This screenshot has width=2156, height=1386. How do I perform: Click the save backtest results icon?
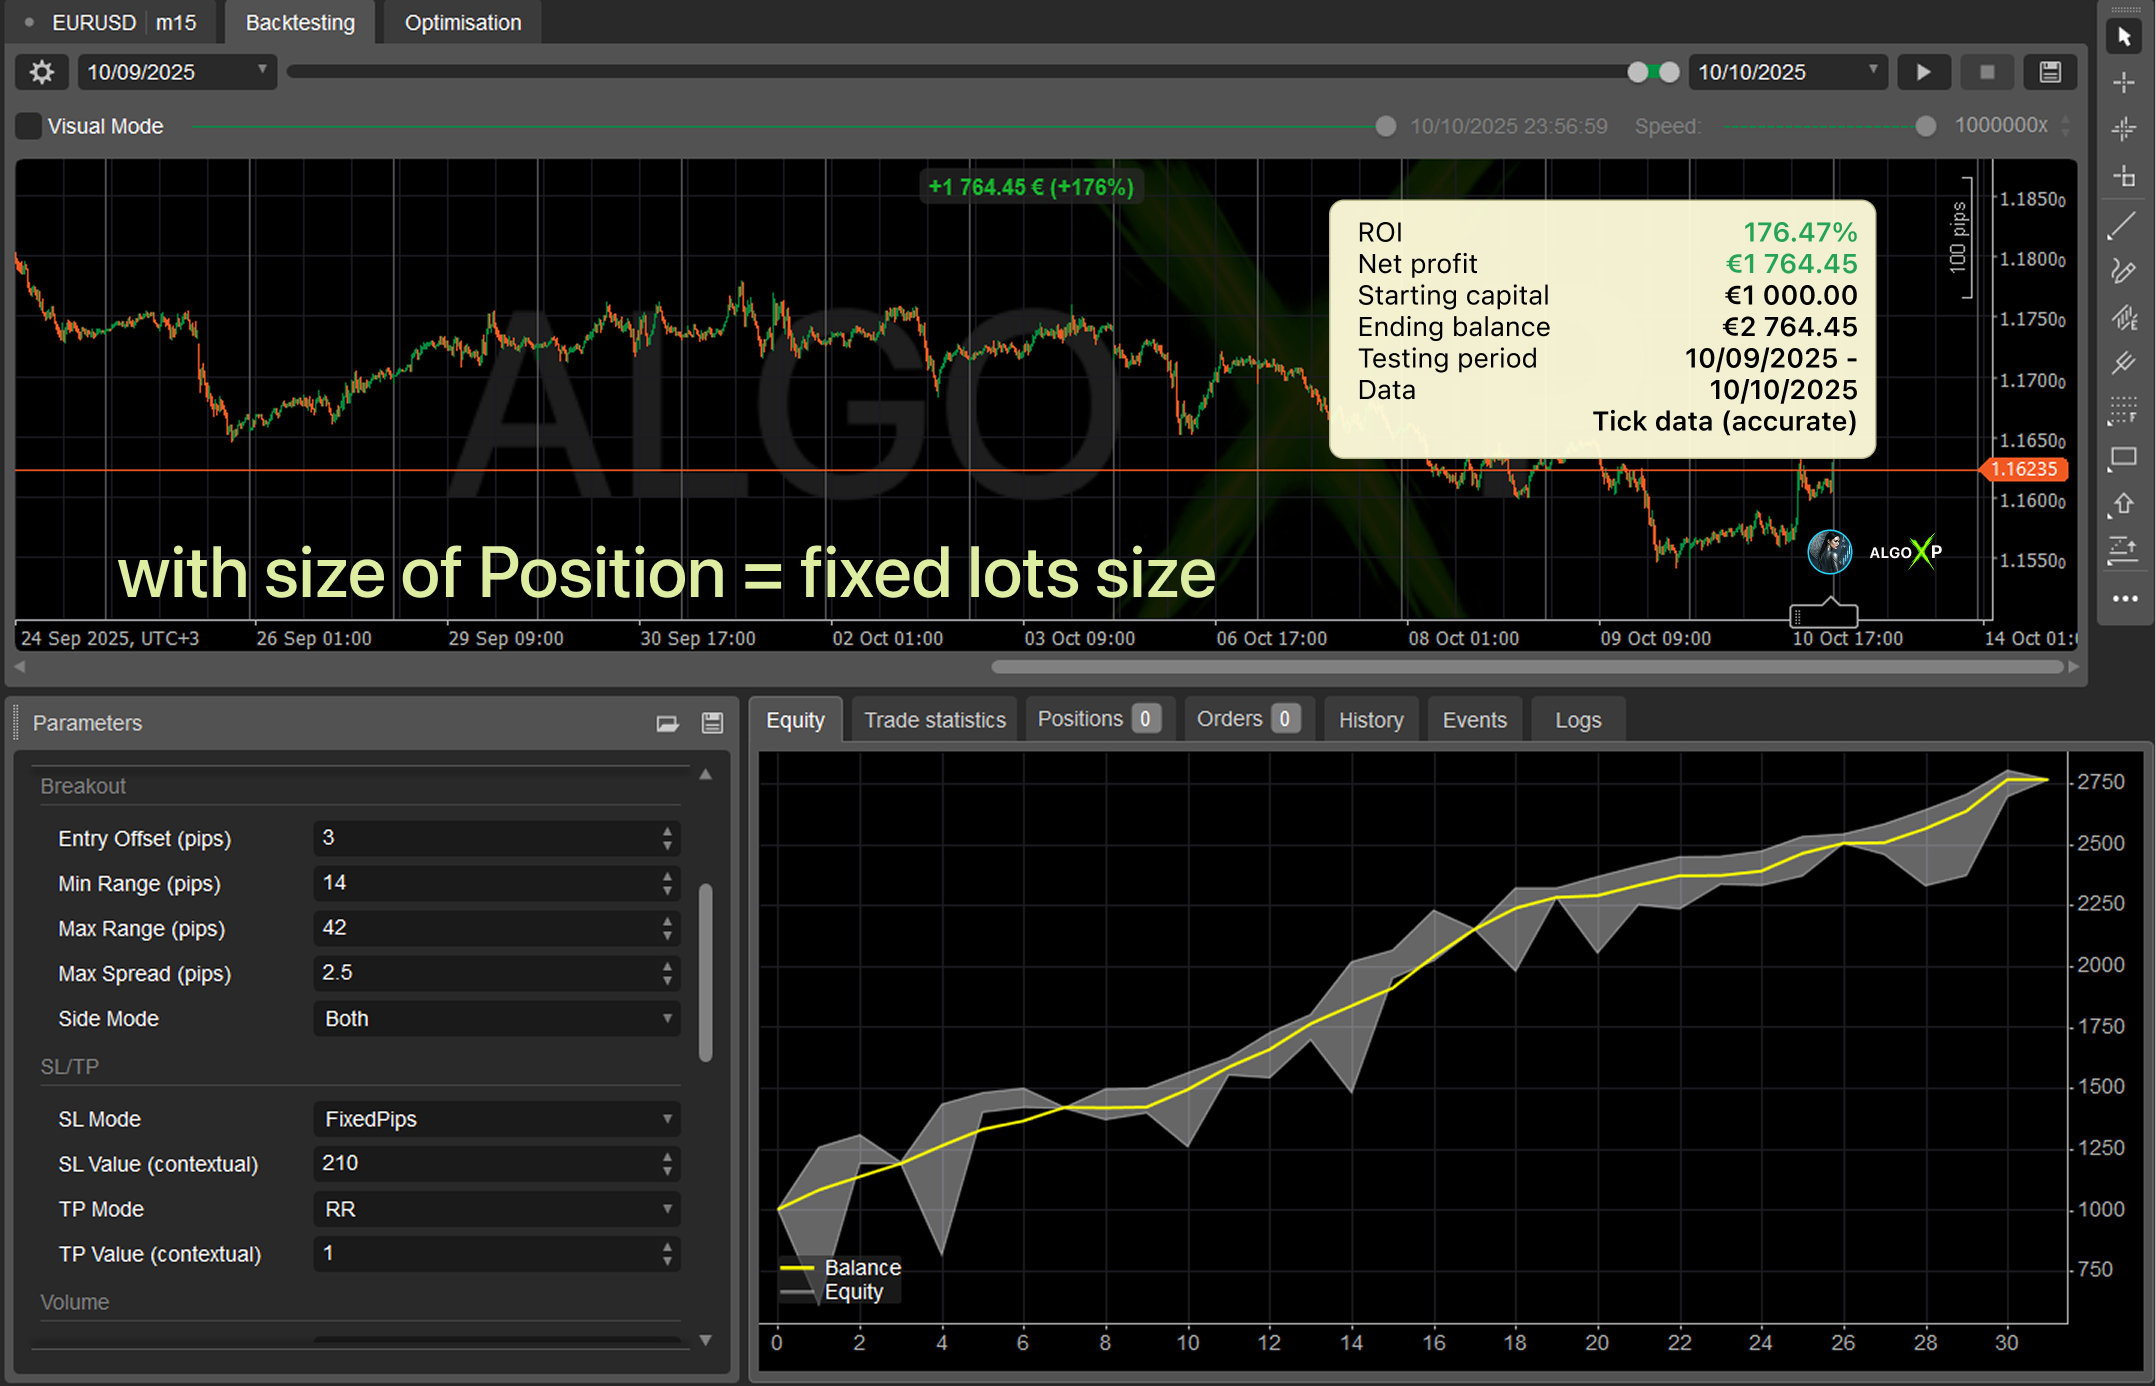pyautogui.click(x=2050, y=72)
